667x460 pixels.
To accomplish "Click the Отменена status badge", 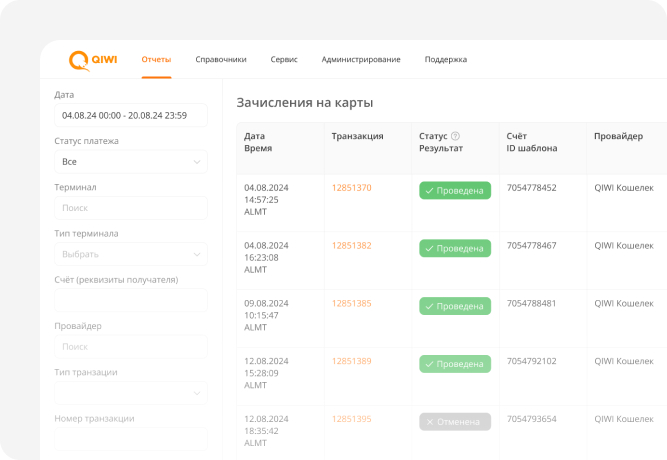I will click(455, 422).
